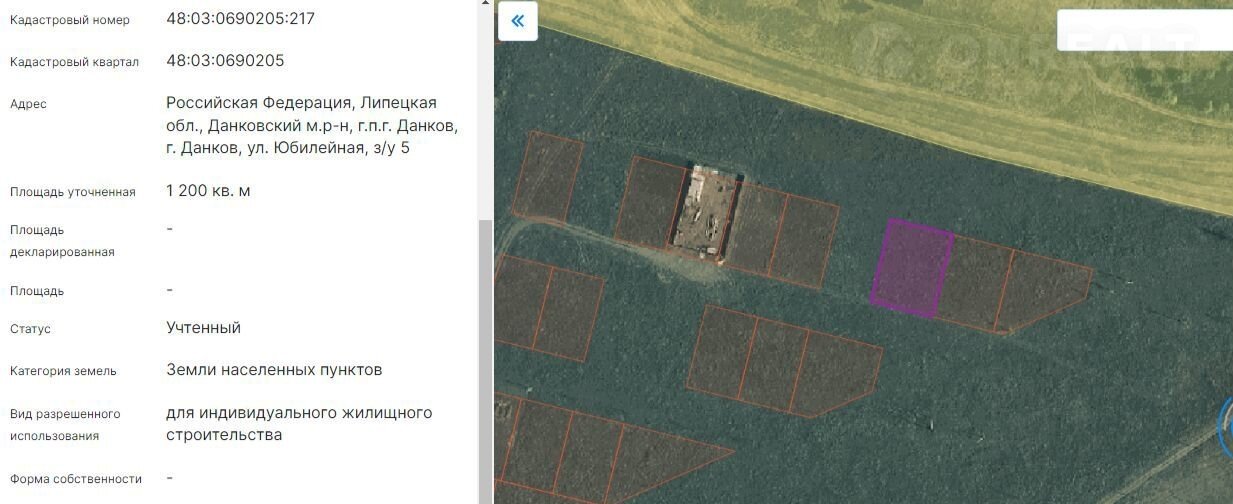Click cadastral quarter value 48:03:0690205
This screenshot has height=504, width=1233.
[225, 61]
